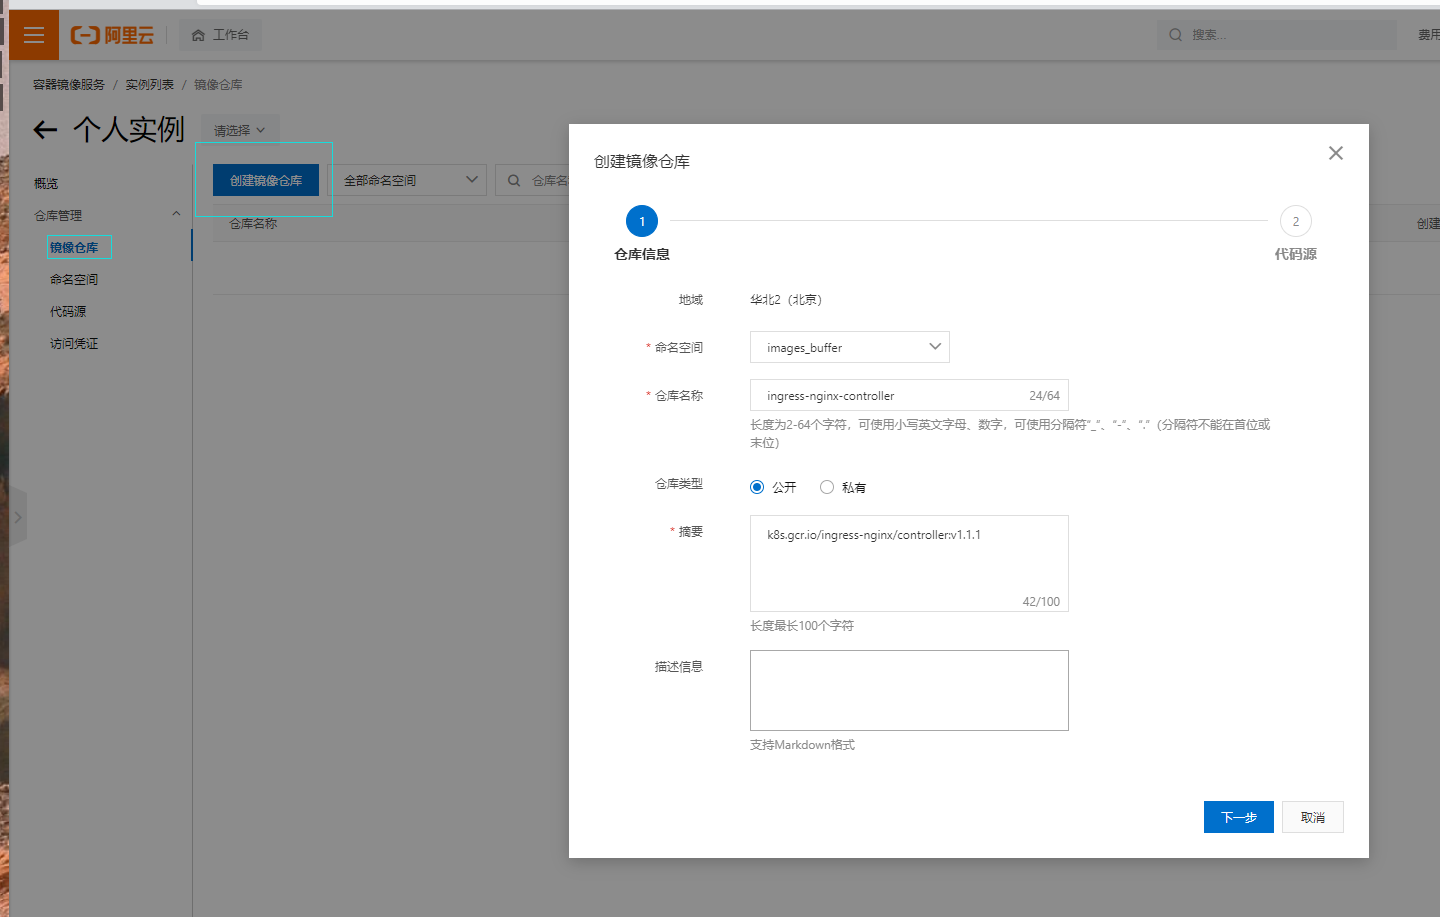The height and width of the screenshot is (917, 1440).
Task: Click step 1 仓库信息 circle
Action: click(642, 221)
